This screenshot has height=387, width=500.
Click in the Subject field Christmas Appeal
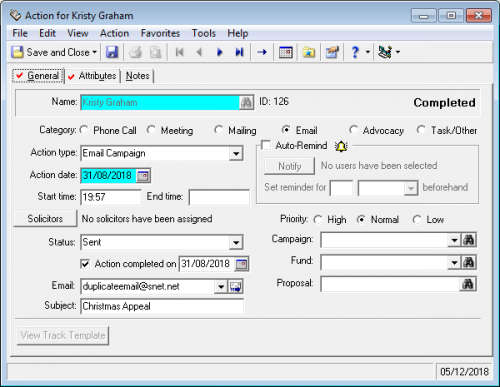[162, 306]
